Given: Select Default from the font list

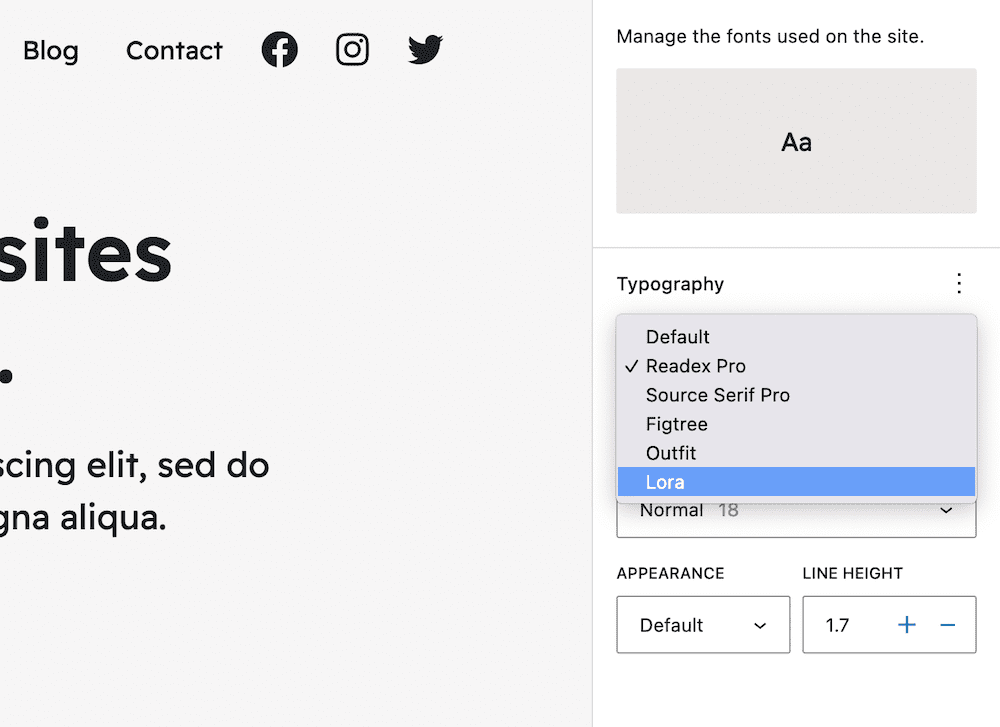Looking at the screenshot, I should [x=678, y=337].
